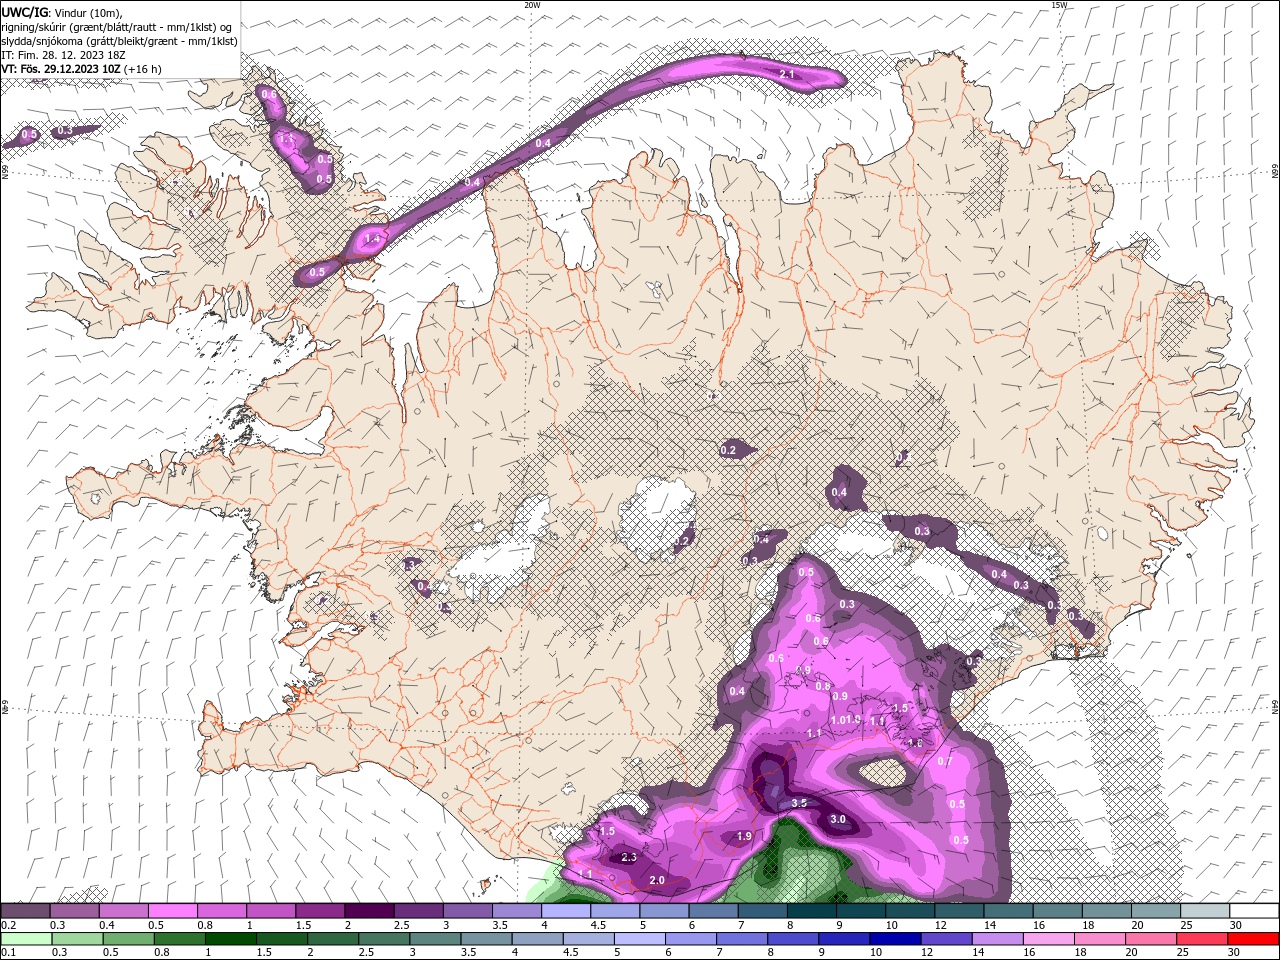Click the "15W" longitude label
Image resolution: width=1280 pixels, height=960 pixels.
coord(1060,5)
